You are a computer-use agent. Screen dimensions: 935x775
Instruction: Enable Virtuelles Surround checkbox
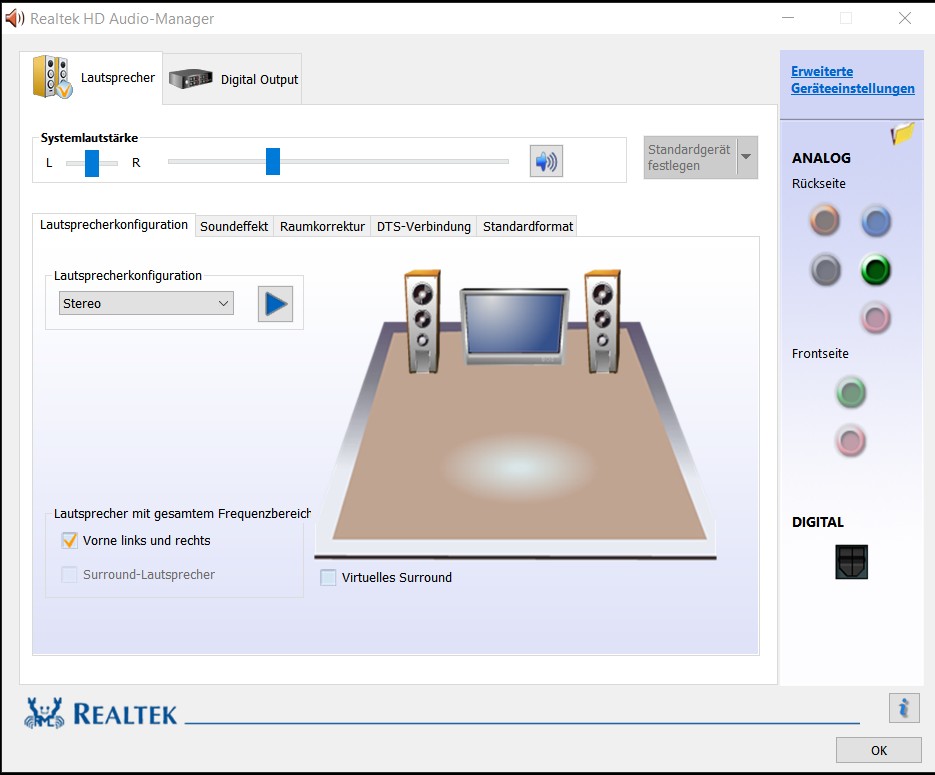328,577
